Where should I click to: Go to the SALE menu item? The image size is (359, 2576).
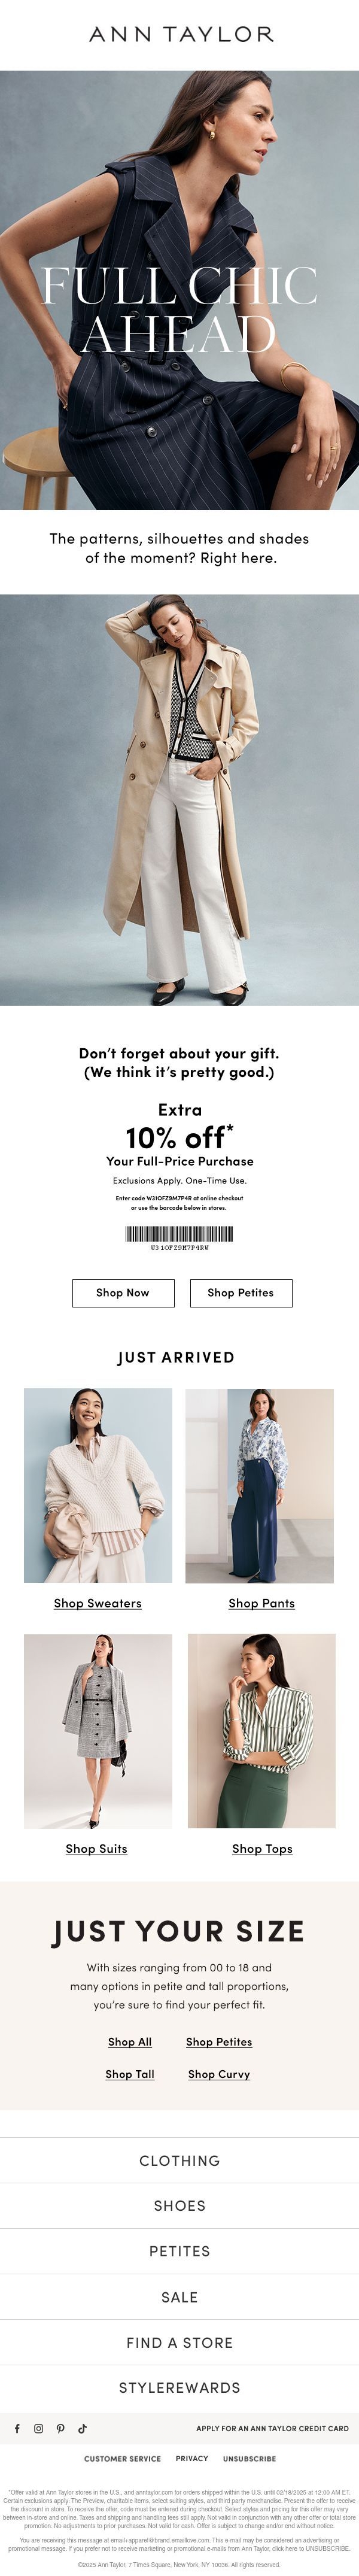click(180, 2297)
